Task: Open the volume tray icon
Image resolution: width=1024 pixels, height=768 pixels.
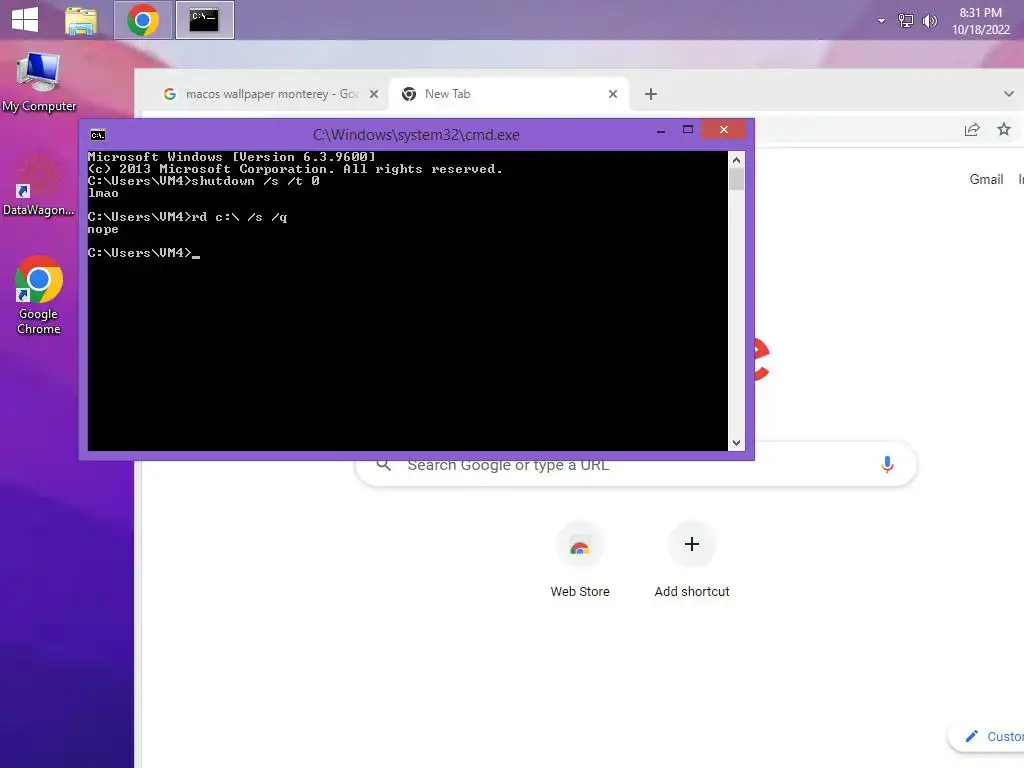Action: 929,21
